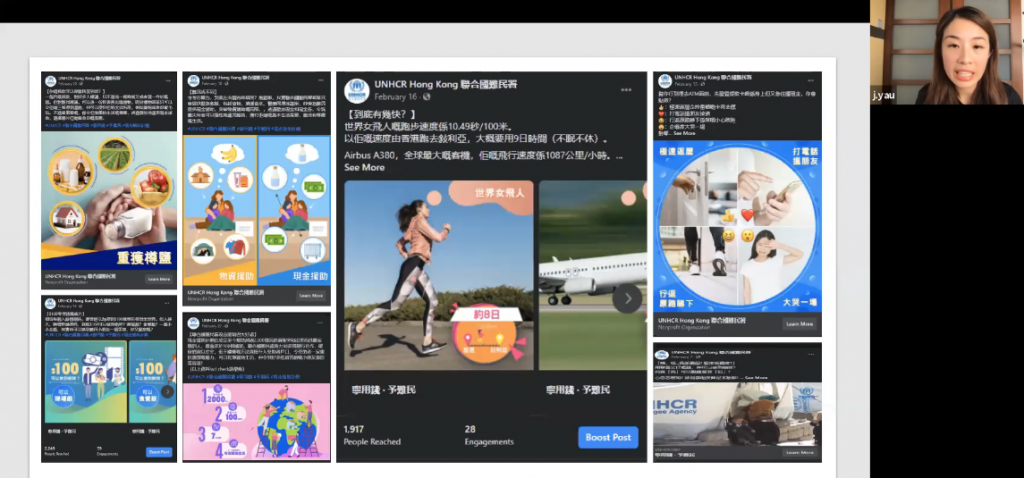Open the running woman image
The height and width of the screenshot is (478, 1024).
pyautogui.click(x=439, y=276)
